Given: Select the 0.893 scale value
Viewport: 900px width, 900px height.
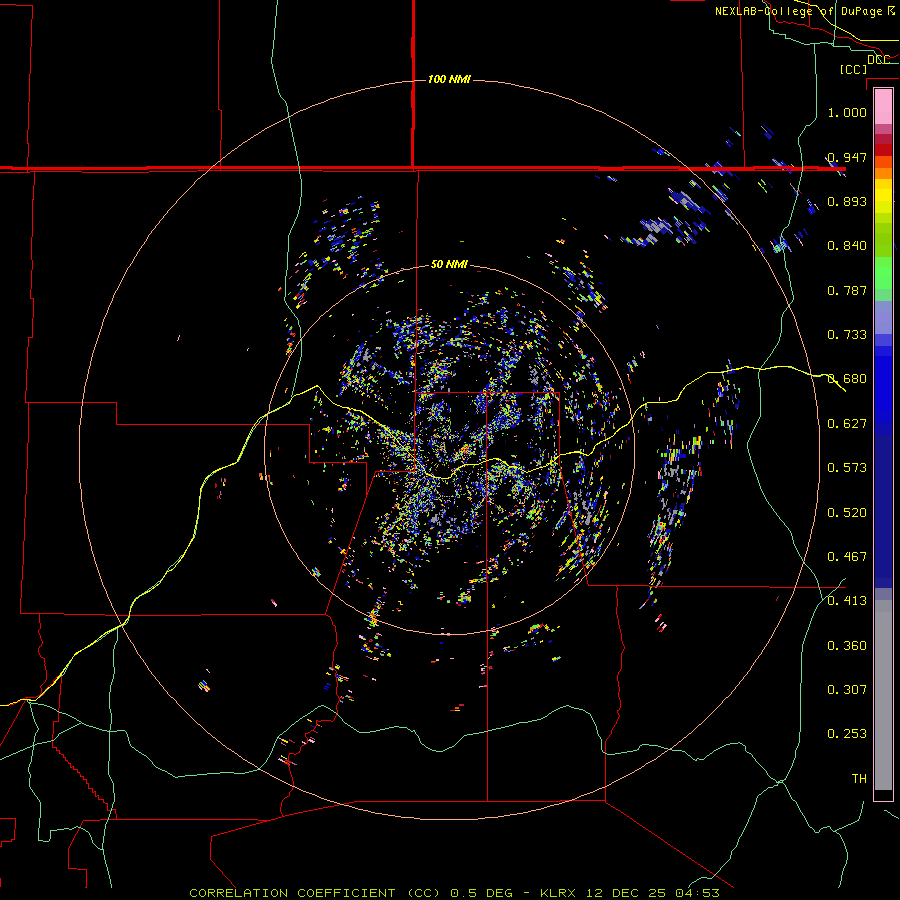Looking at the screenshot, I should pyautogui.click(x=847, y=201).
